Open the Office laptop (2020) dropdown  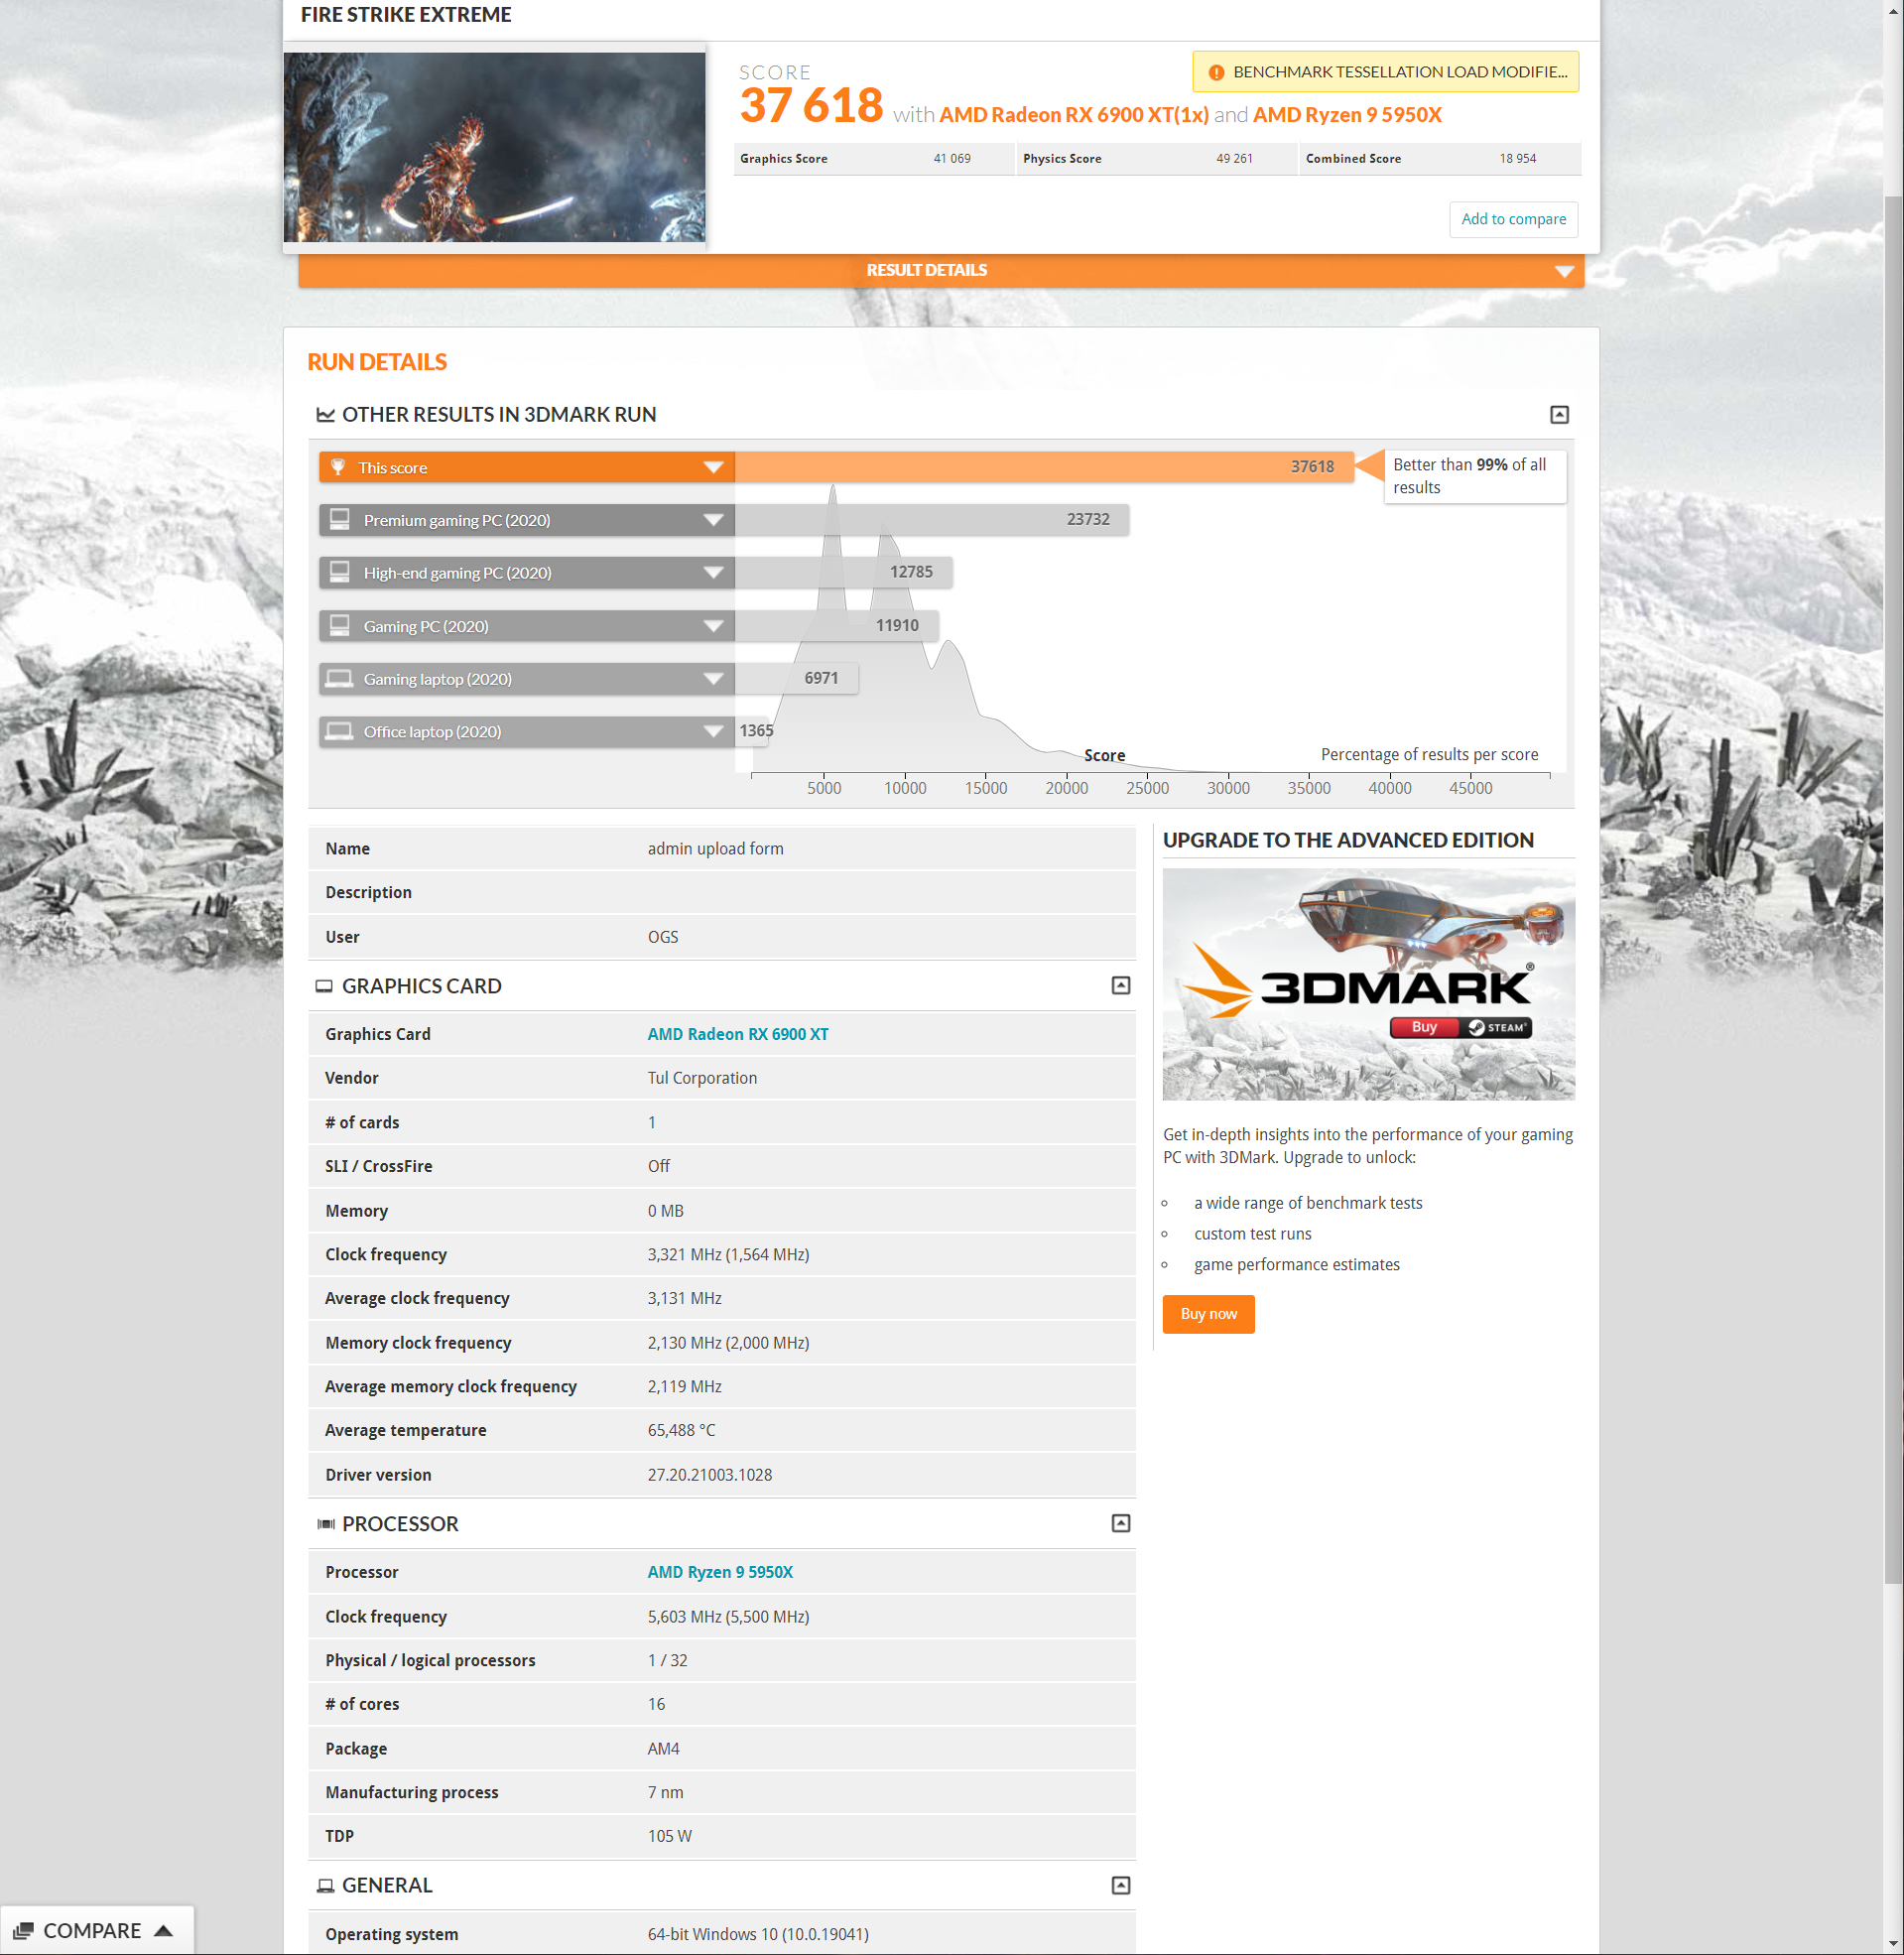(713, 731)
